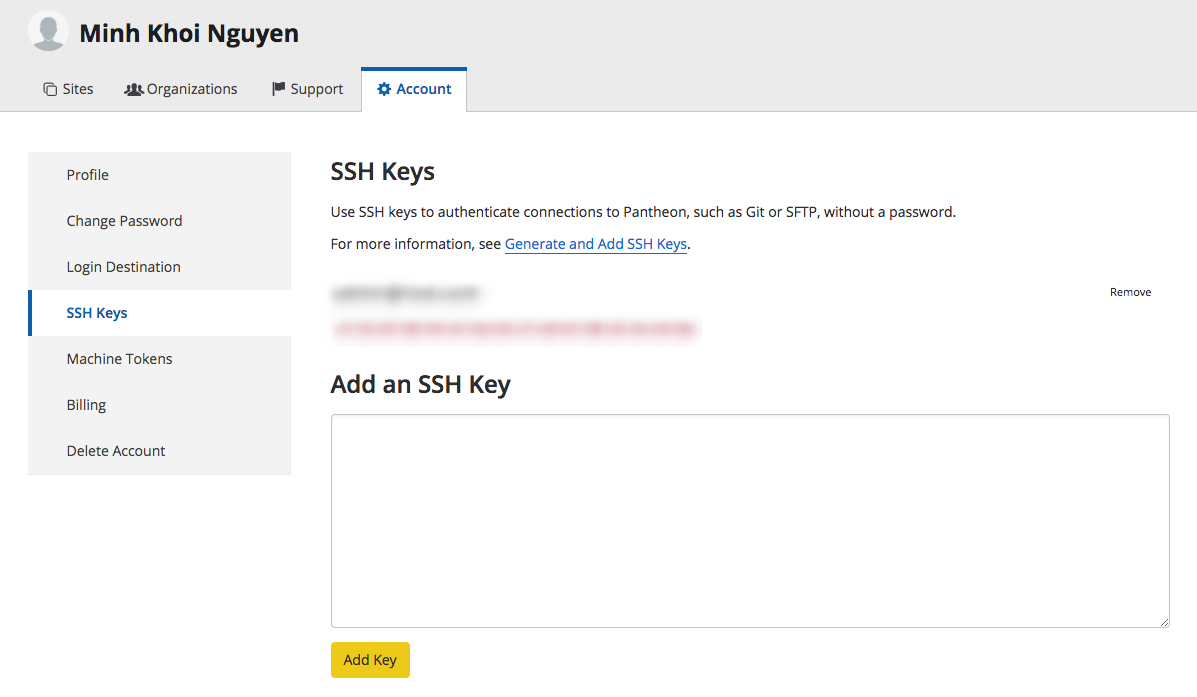Screen dimensions: 1197x697
Task: Open the Sites tab
Action: click(x=68, y=89)
